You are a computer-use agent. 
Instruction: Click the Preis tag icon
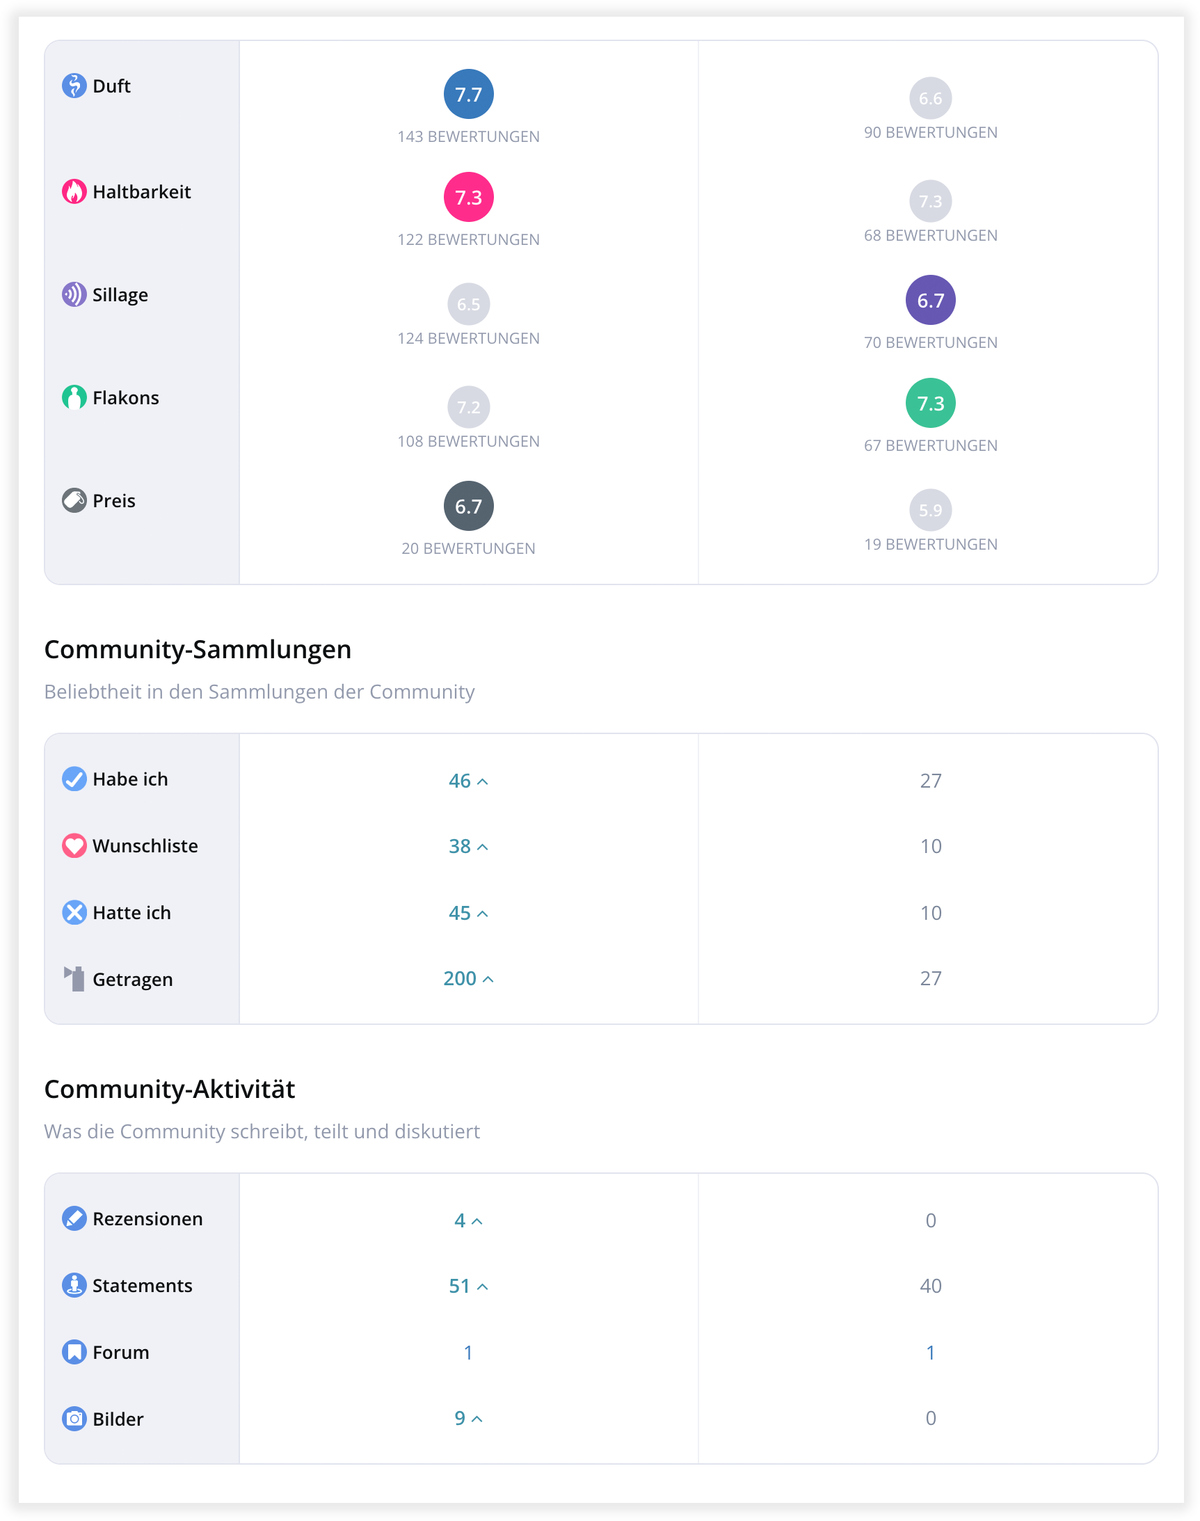(x=74, y=501)
